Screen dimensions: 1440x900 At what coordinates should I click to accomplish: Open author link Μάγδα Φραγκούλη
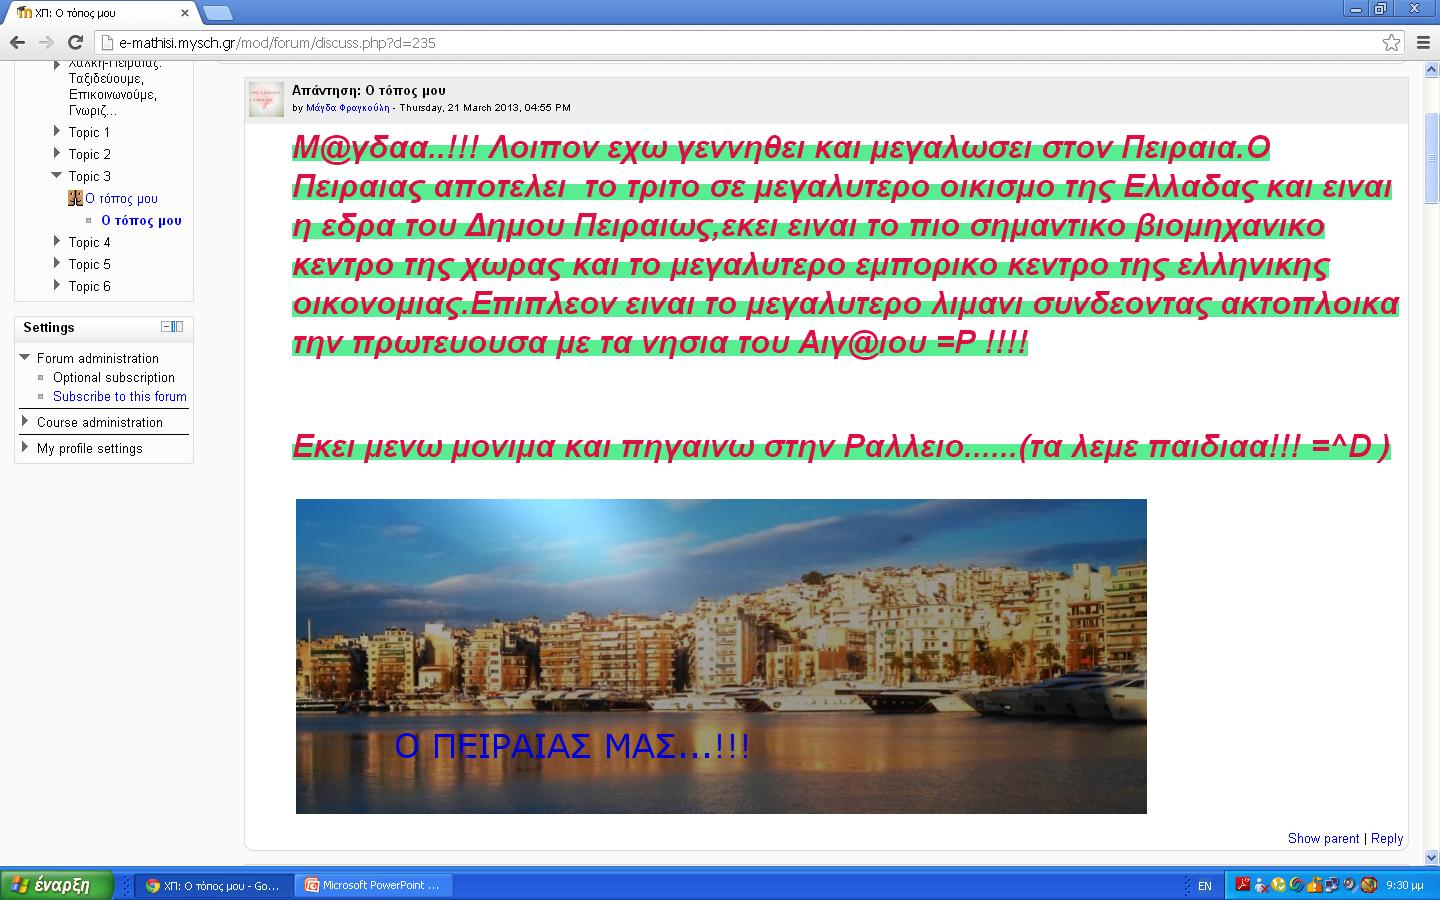[347, 107]
